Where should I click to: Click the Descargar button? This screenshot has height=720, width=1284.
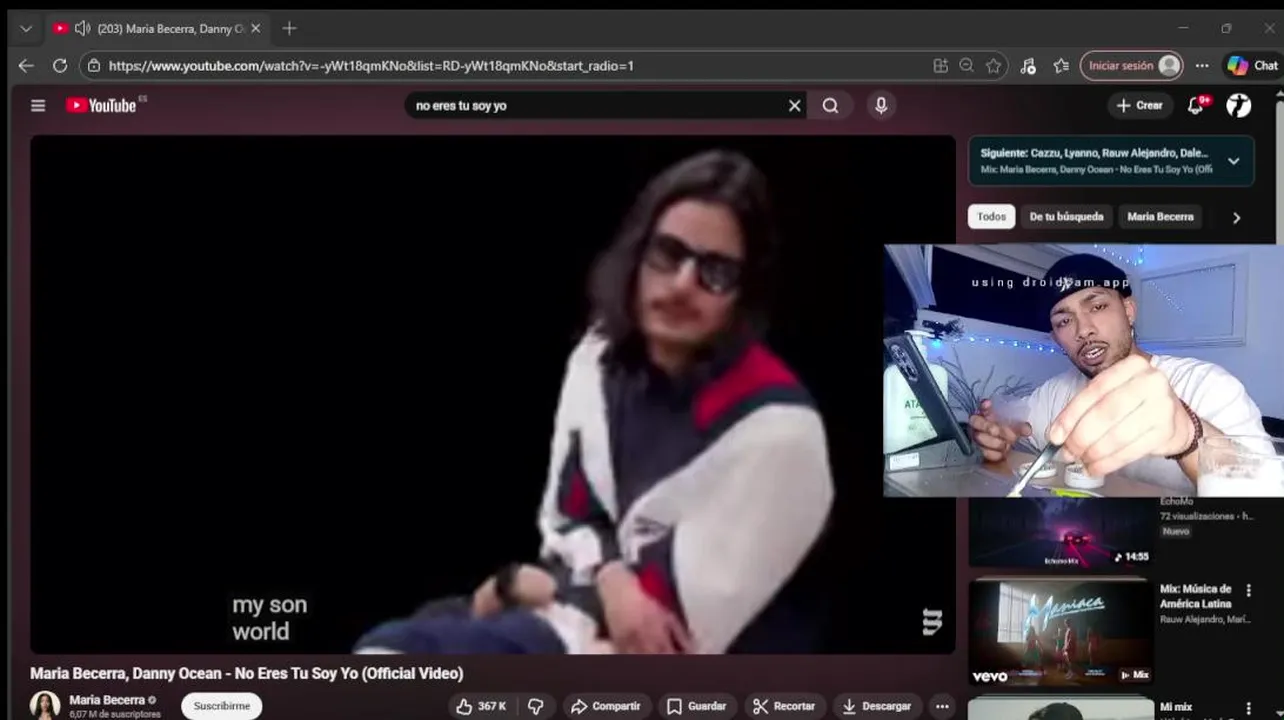tap(876, 706)
